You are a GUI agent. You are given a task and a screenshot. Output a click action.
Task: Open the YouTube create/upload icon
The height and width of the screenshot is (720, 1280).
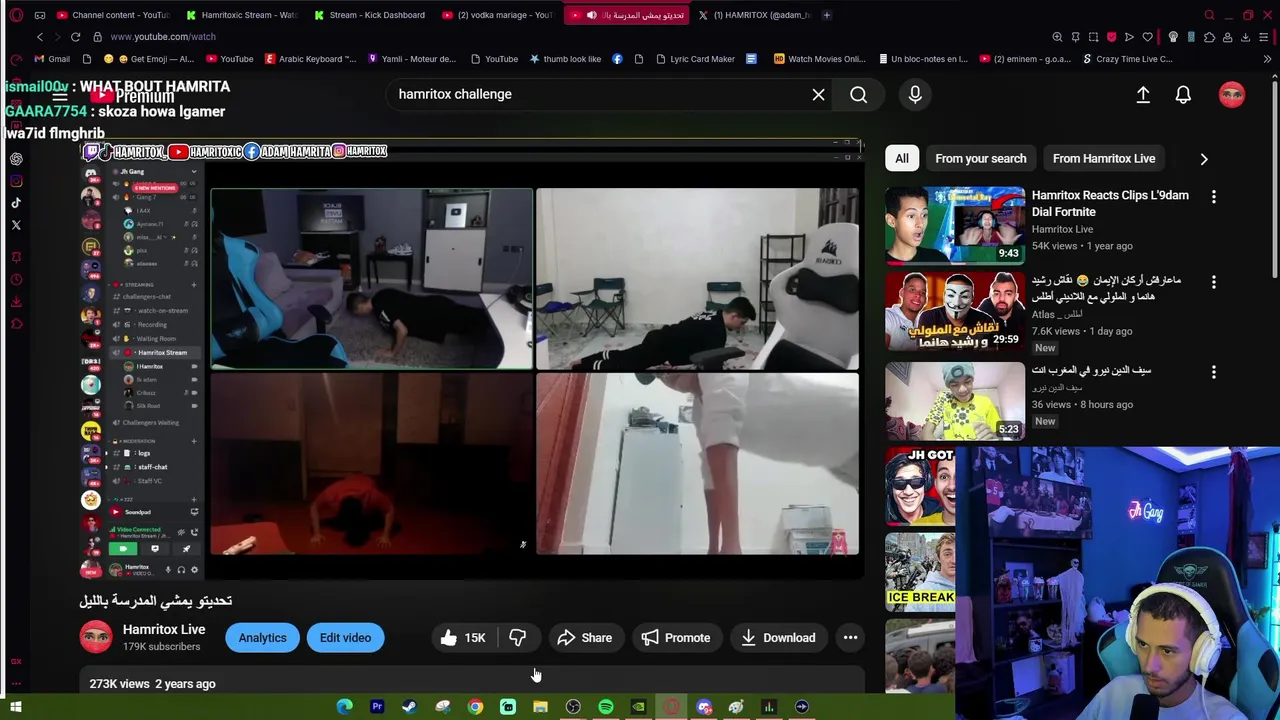click(x=1143, y=94)
